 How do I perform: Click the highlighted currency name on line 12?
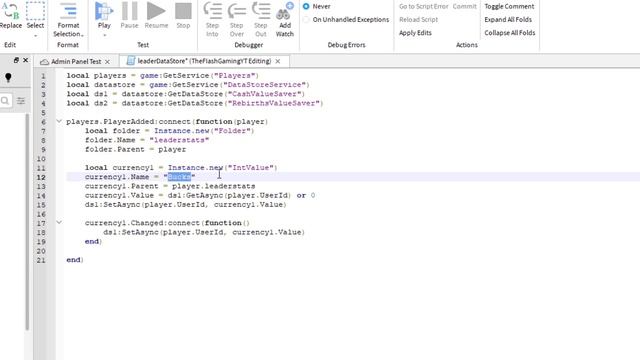click(x=179, y=177)
